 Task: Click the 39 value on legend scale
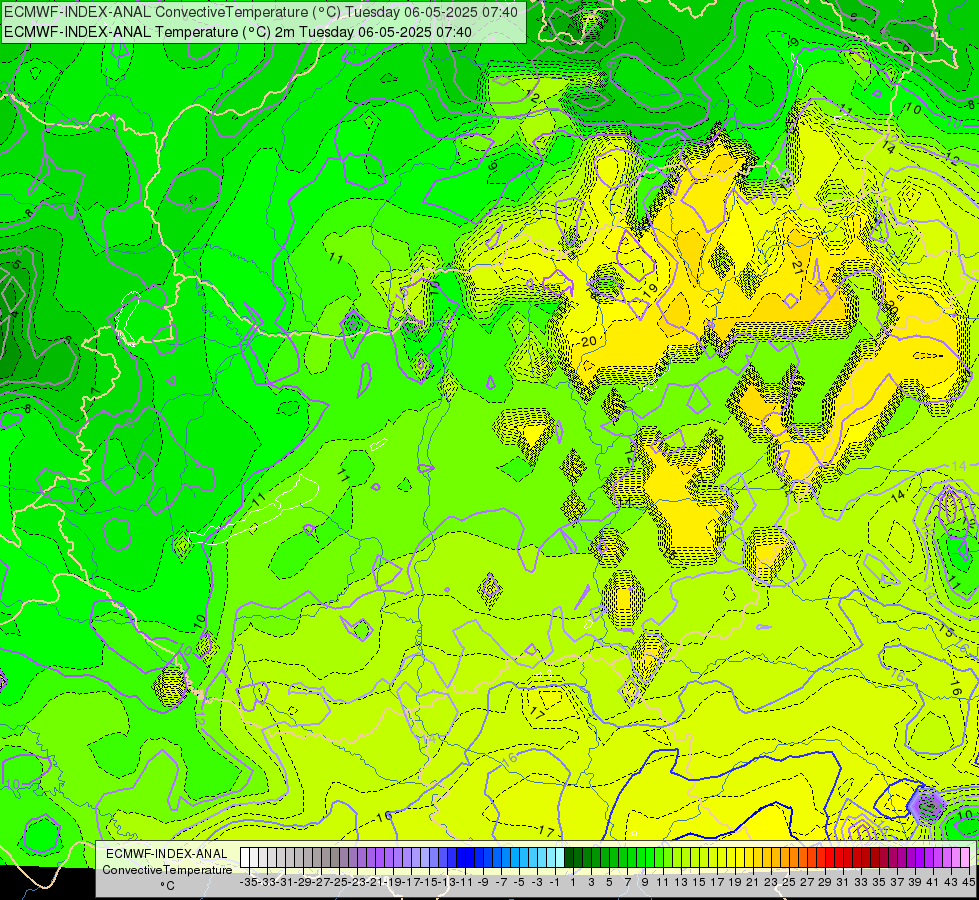[x=915, y=882]
